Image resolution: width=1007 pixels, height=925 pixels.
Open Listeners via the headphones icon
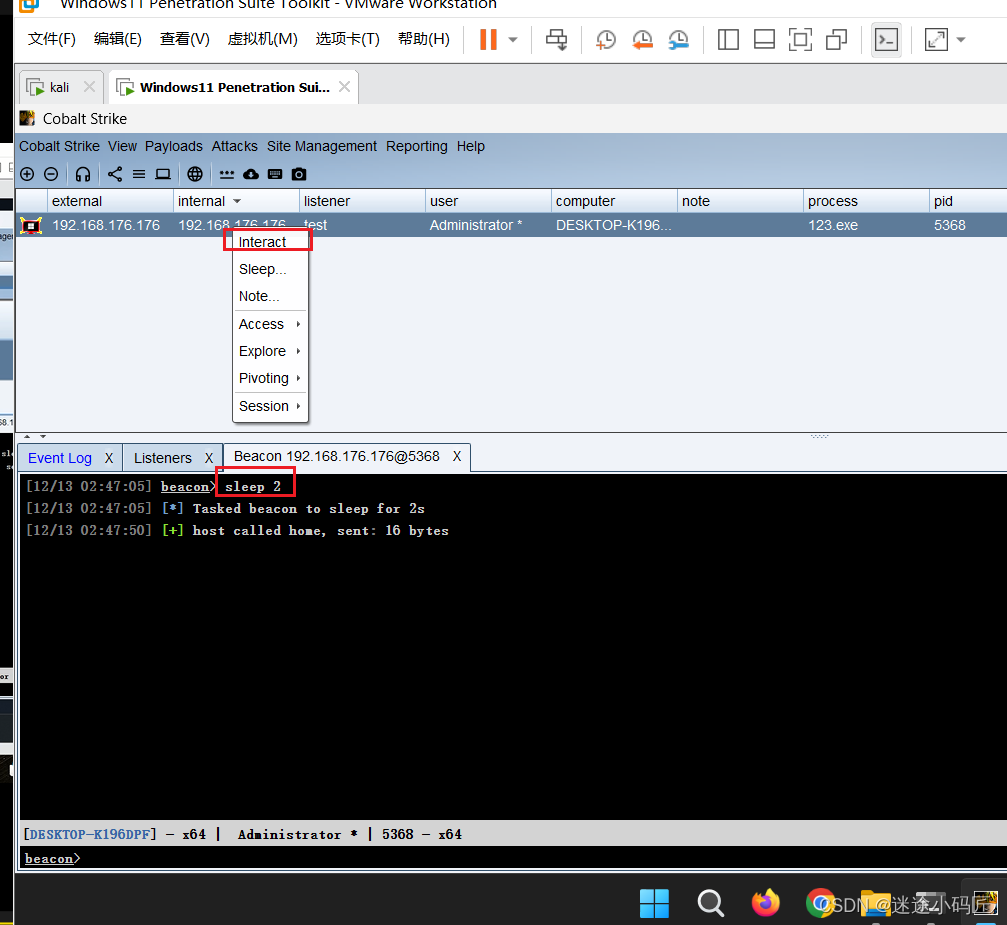(83, 174)
